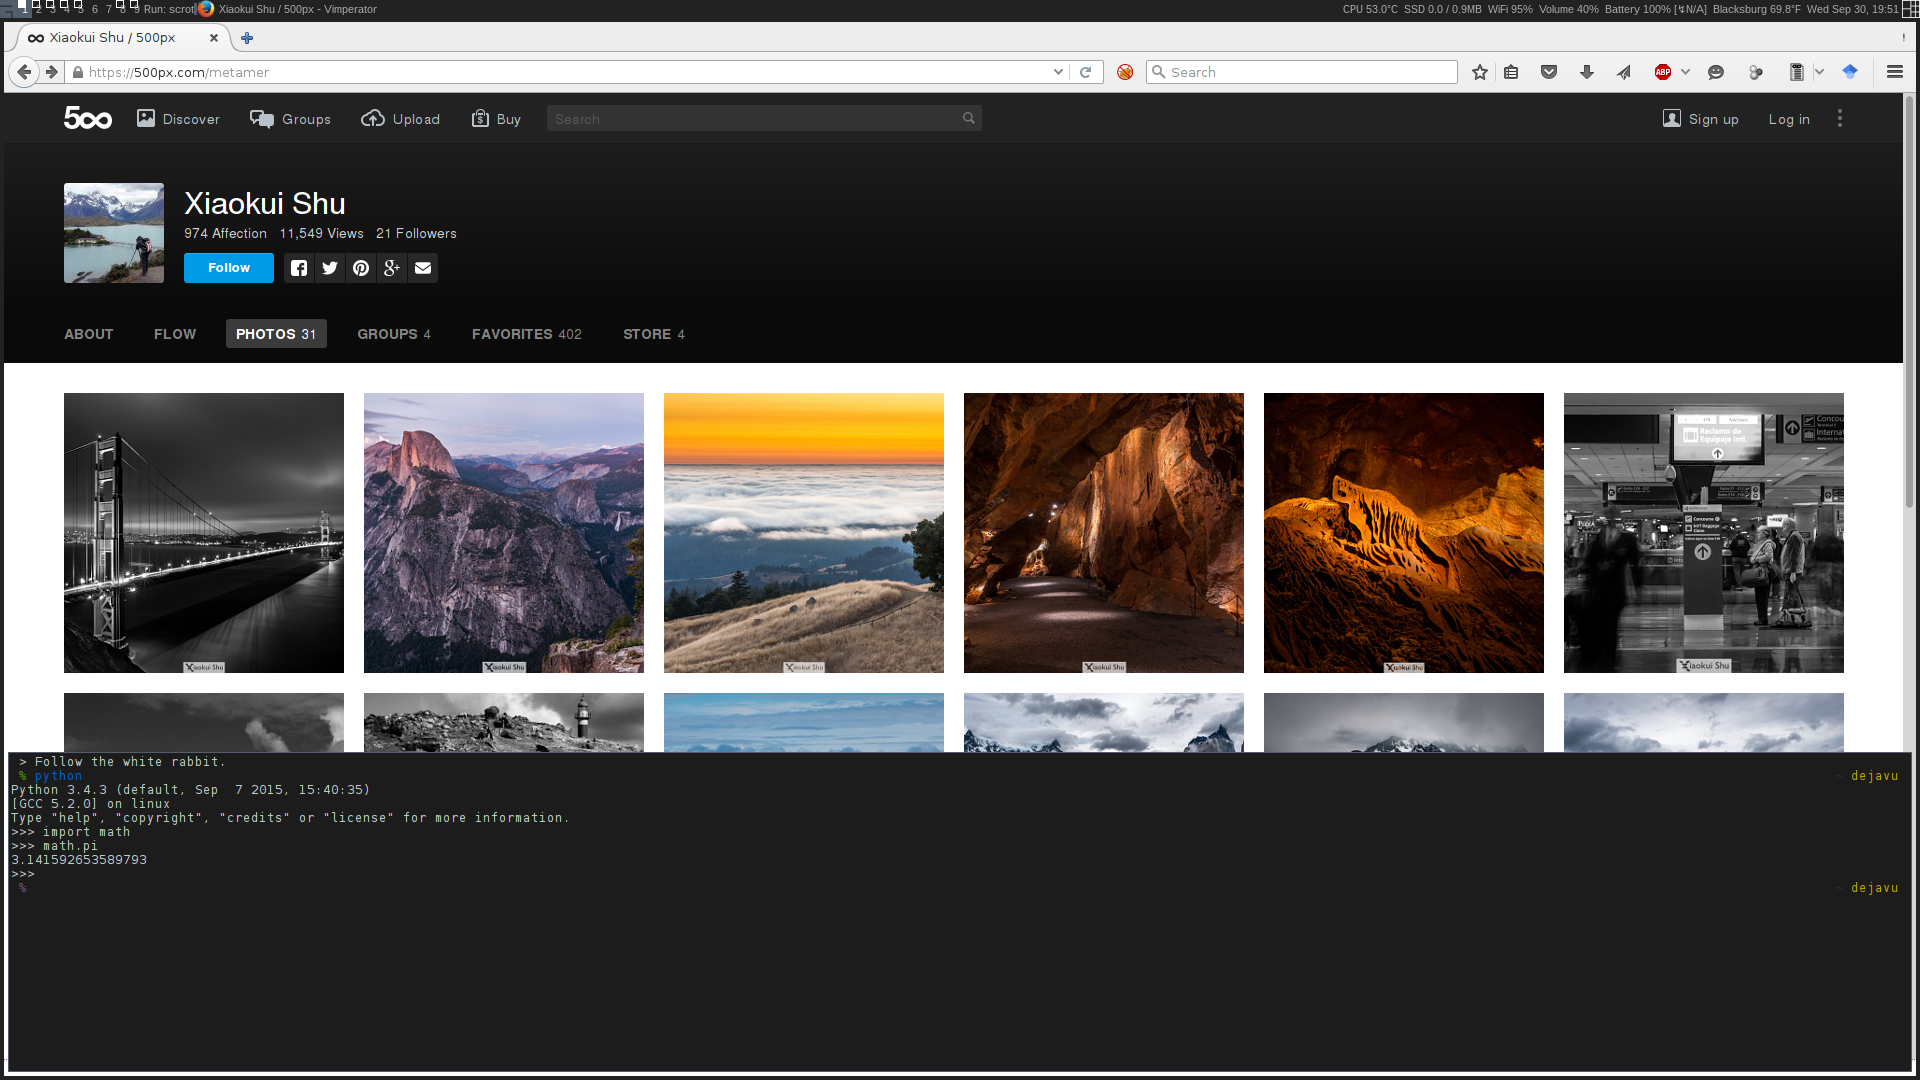Bookmark this page with star icon
Screen dimensions: 1920x1080
[1480, 72]
